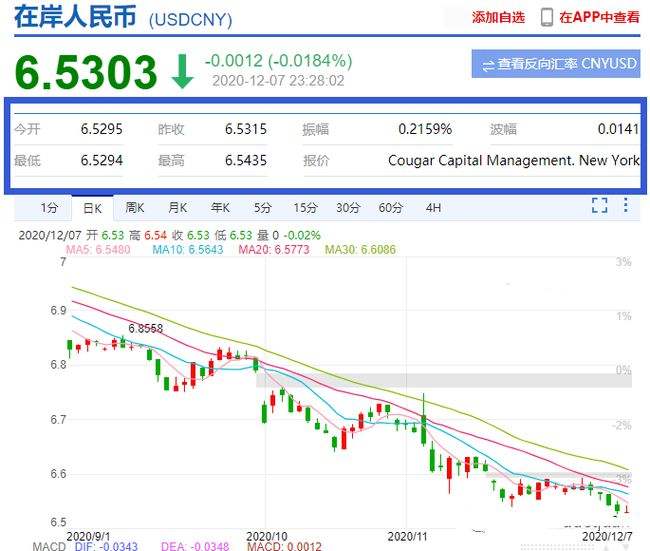Select the 5分 interval tab
The height and width of the screenshot is (551, 650).
point(262,208)
